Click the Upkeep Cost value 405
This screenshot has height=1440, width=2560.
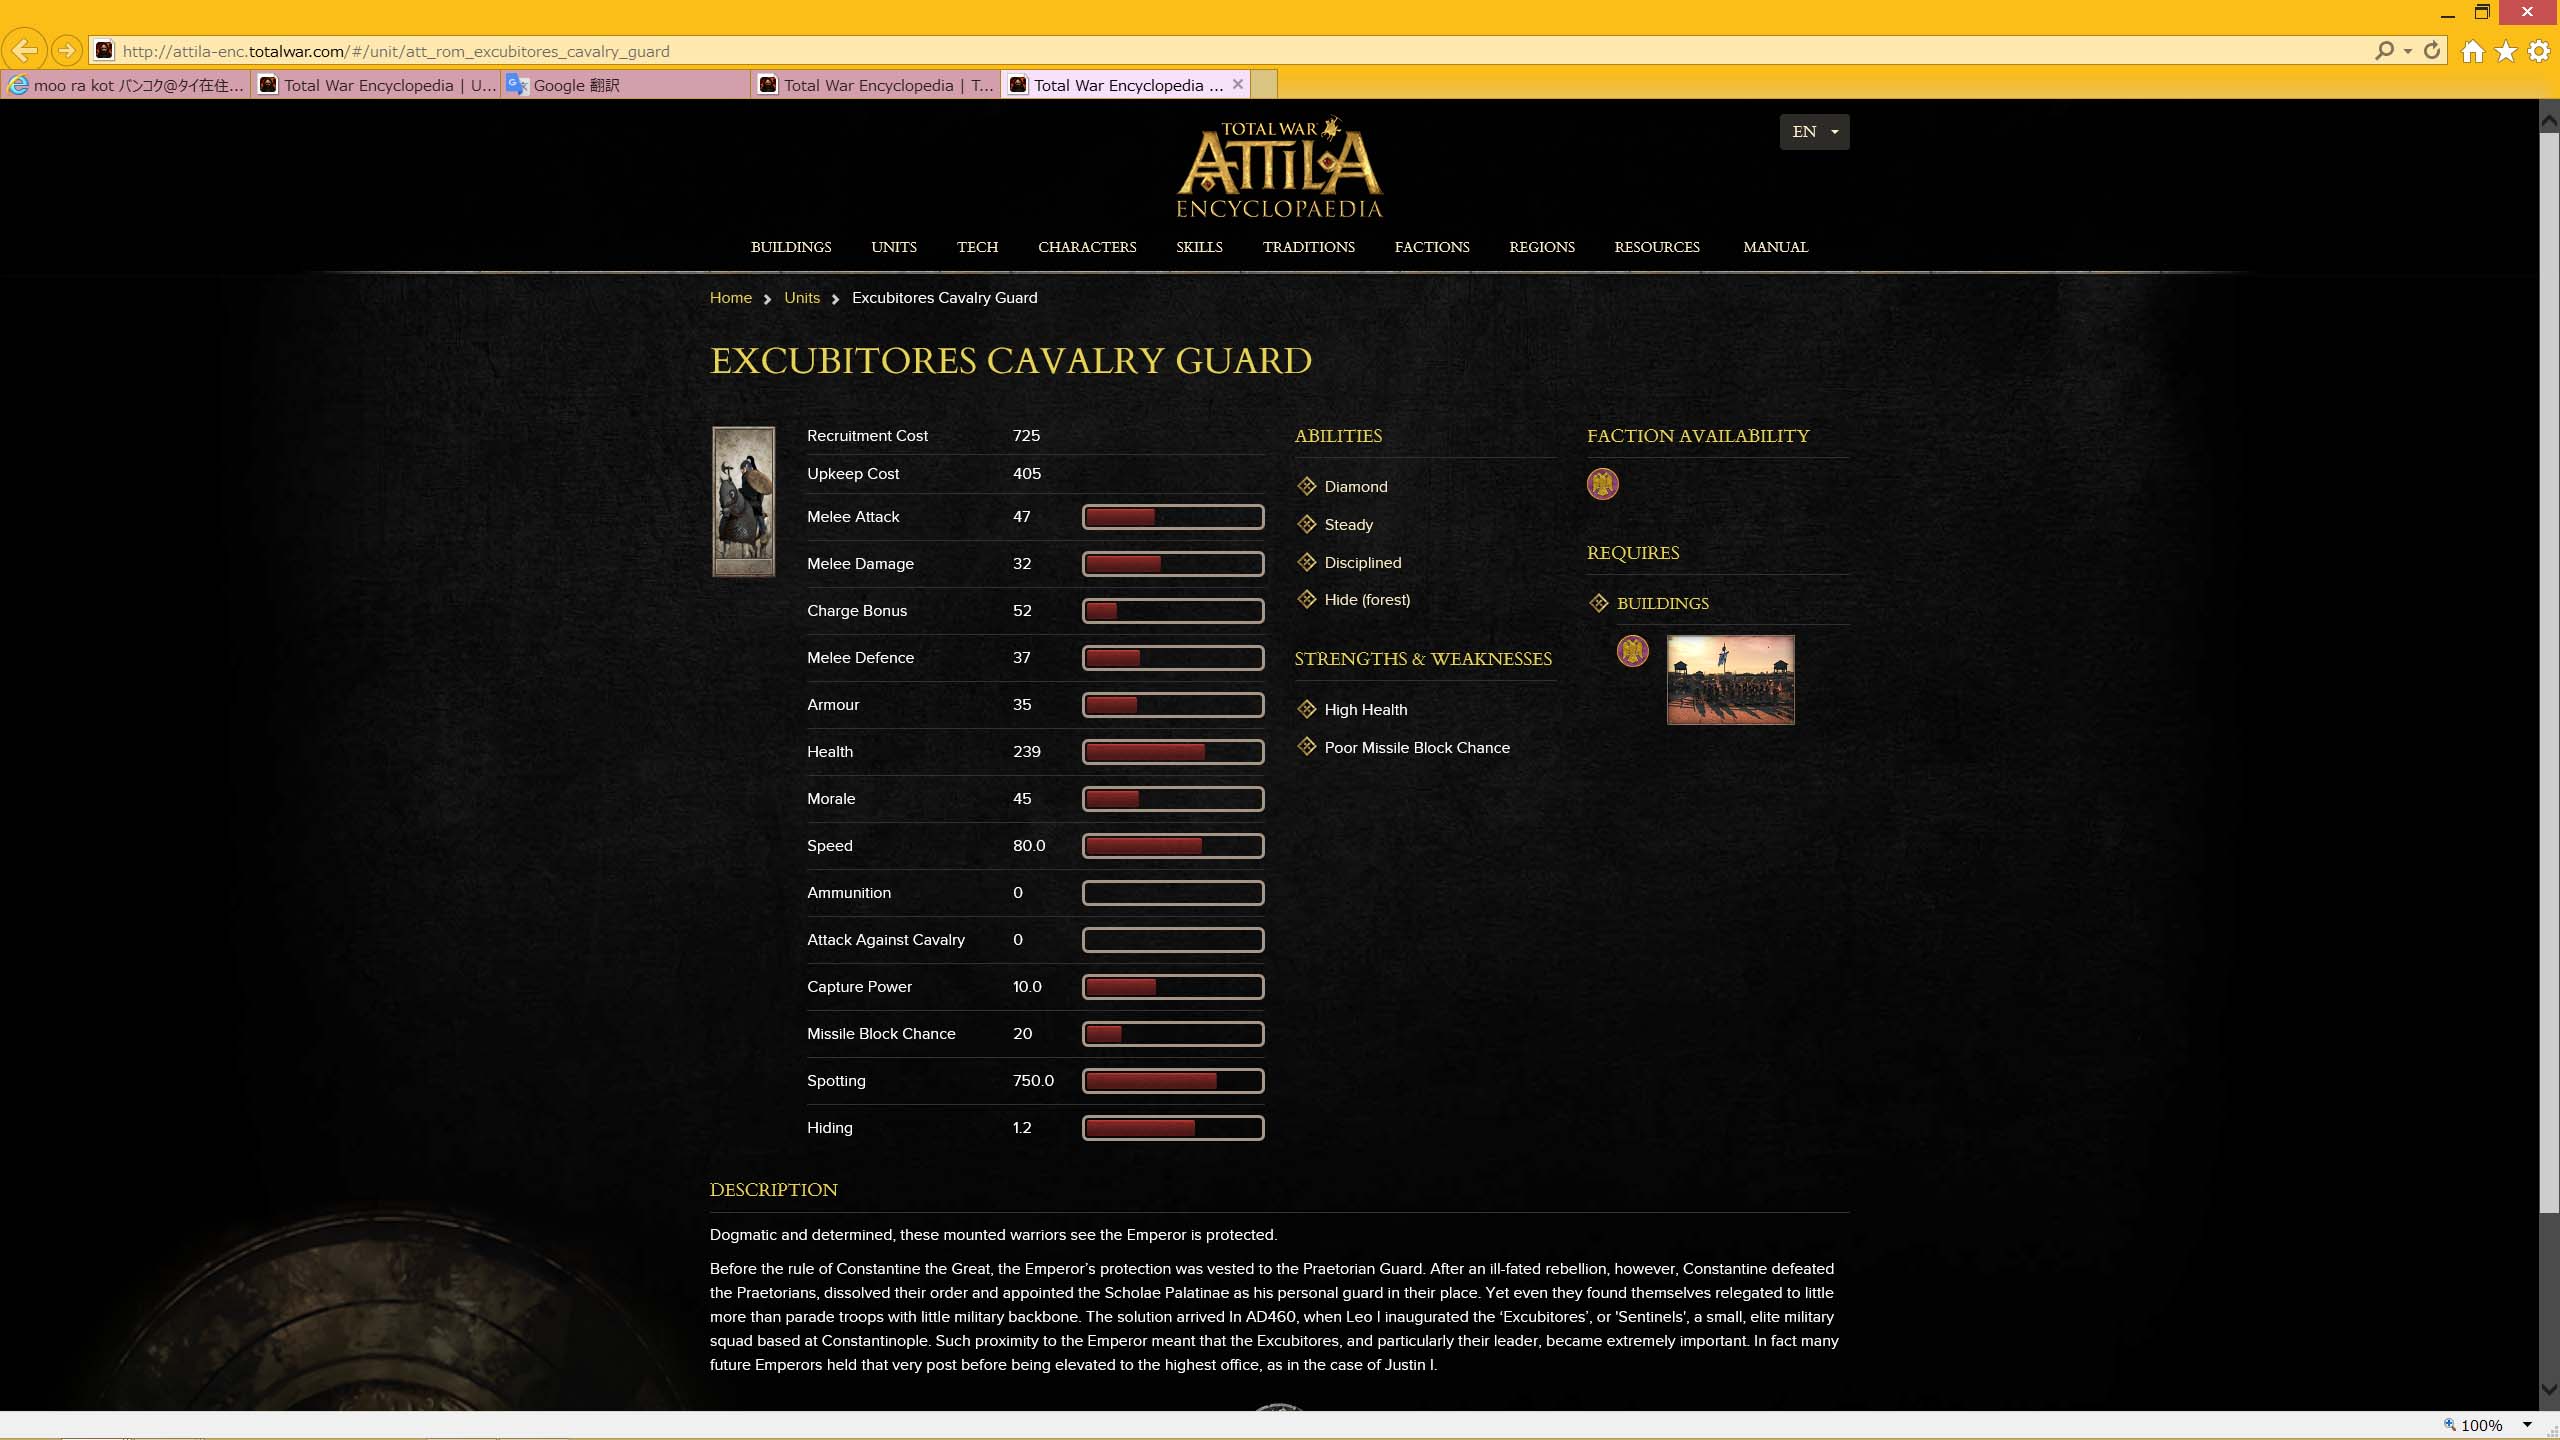[1027, 474]
